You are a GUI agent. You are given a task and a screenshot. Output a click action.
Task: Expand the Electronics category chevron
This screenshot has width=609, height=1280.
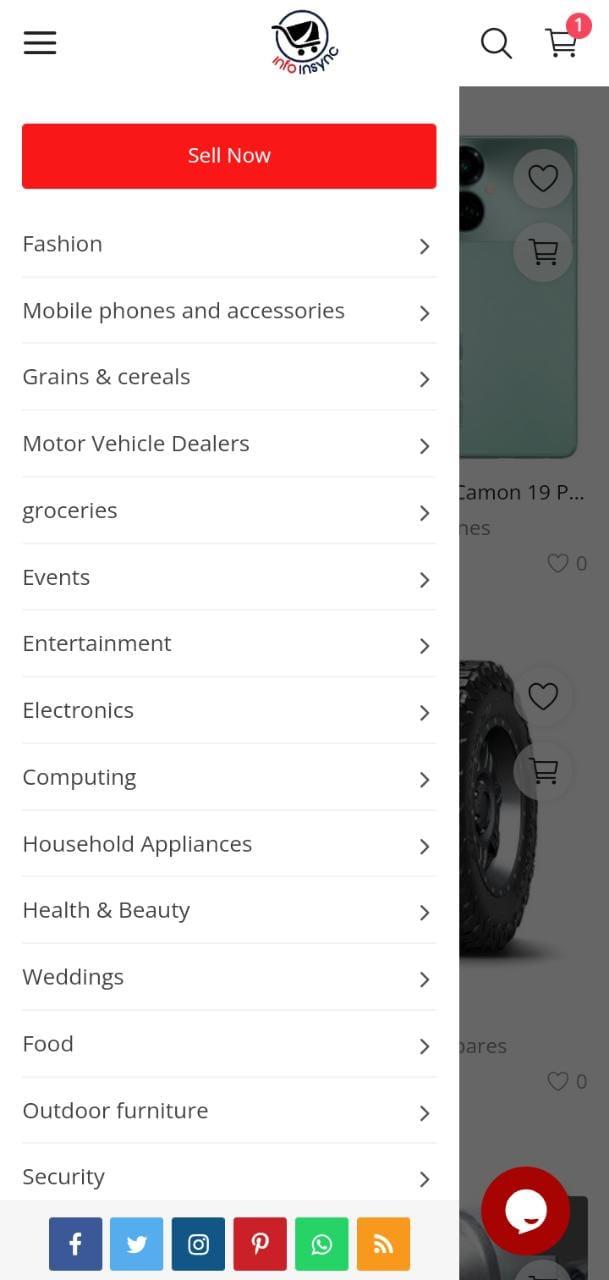424,712
